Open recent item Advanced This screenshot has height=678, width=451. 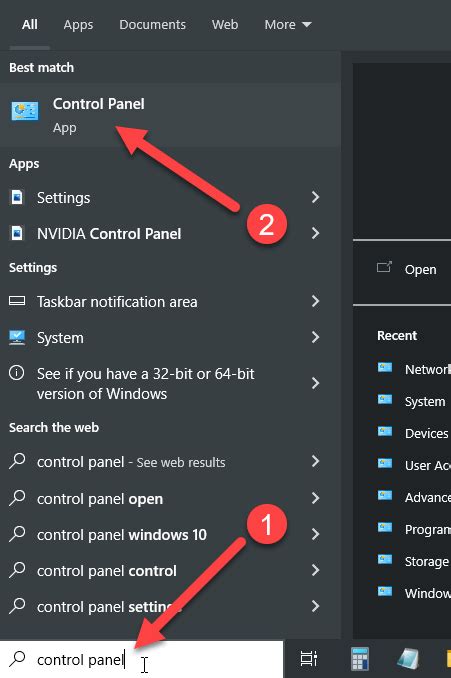click(x=428, y=497)
